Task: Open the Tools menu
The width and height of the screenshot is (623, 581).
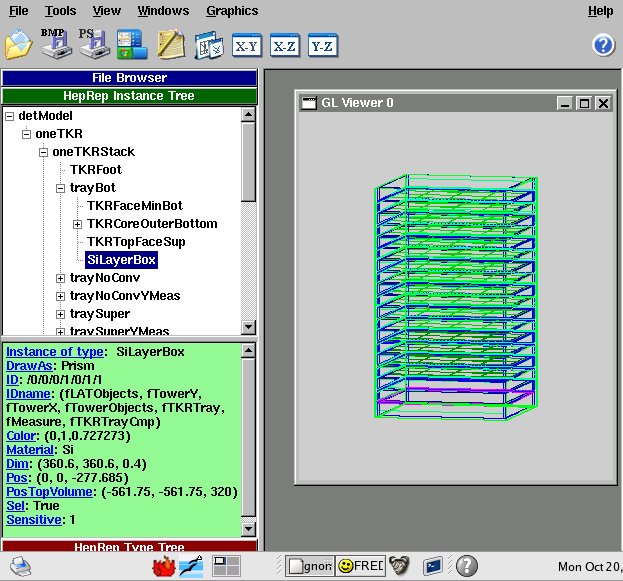Action: pyautogui.click(x=60, y=11)
